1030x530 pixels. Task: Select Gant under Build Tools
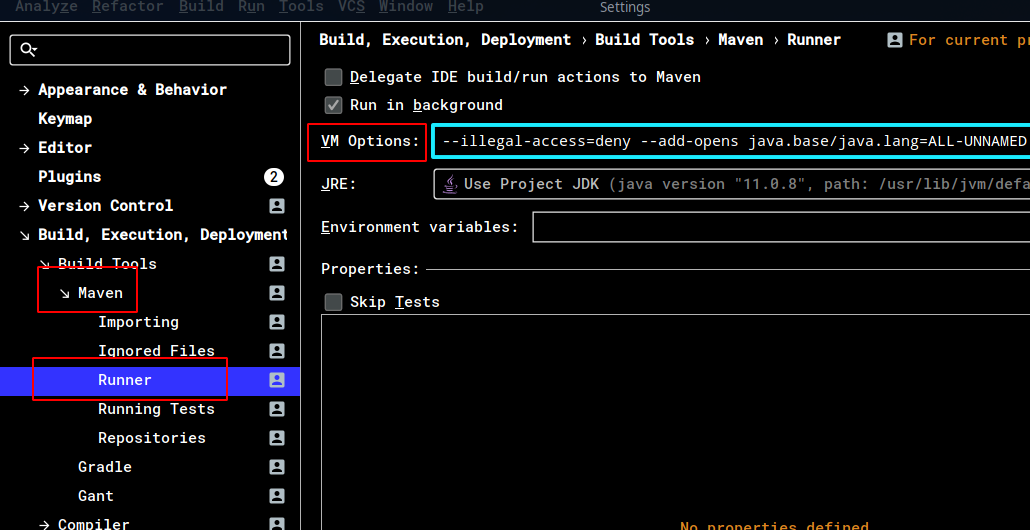point(96,495)
